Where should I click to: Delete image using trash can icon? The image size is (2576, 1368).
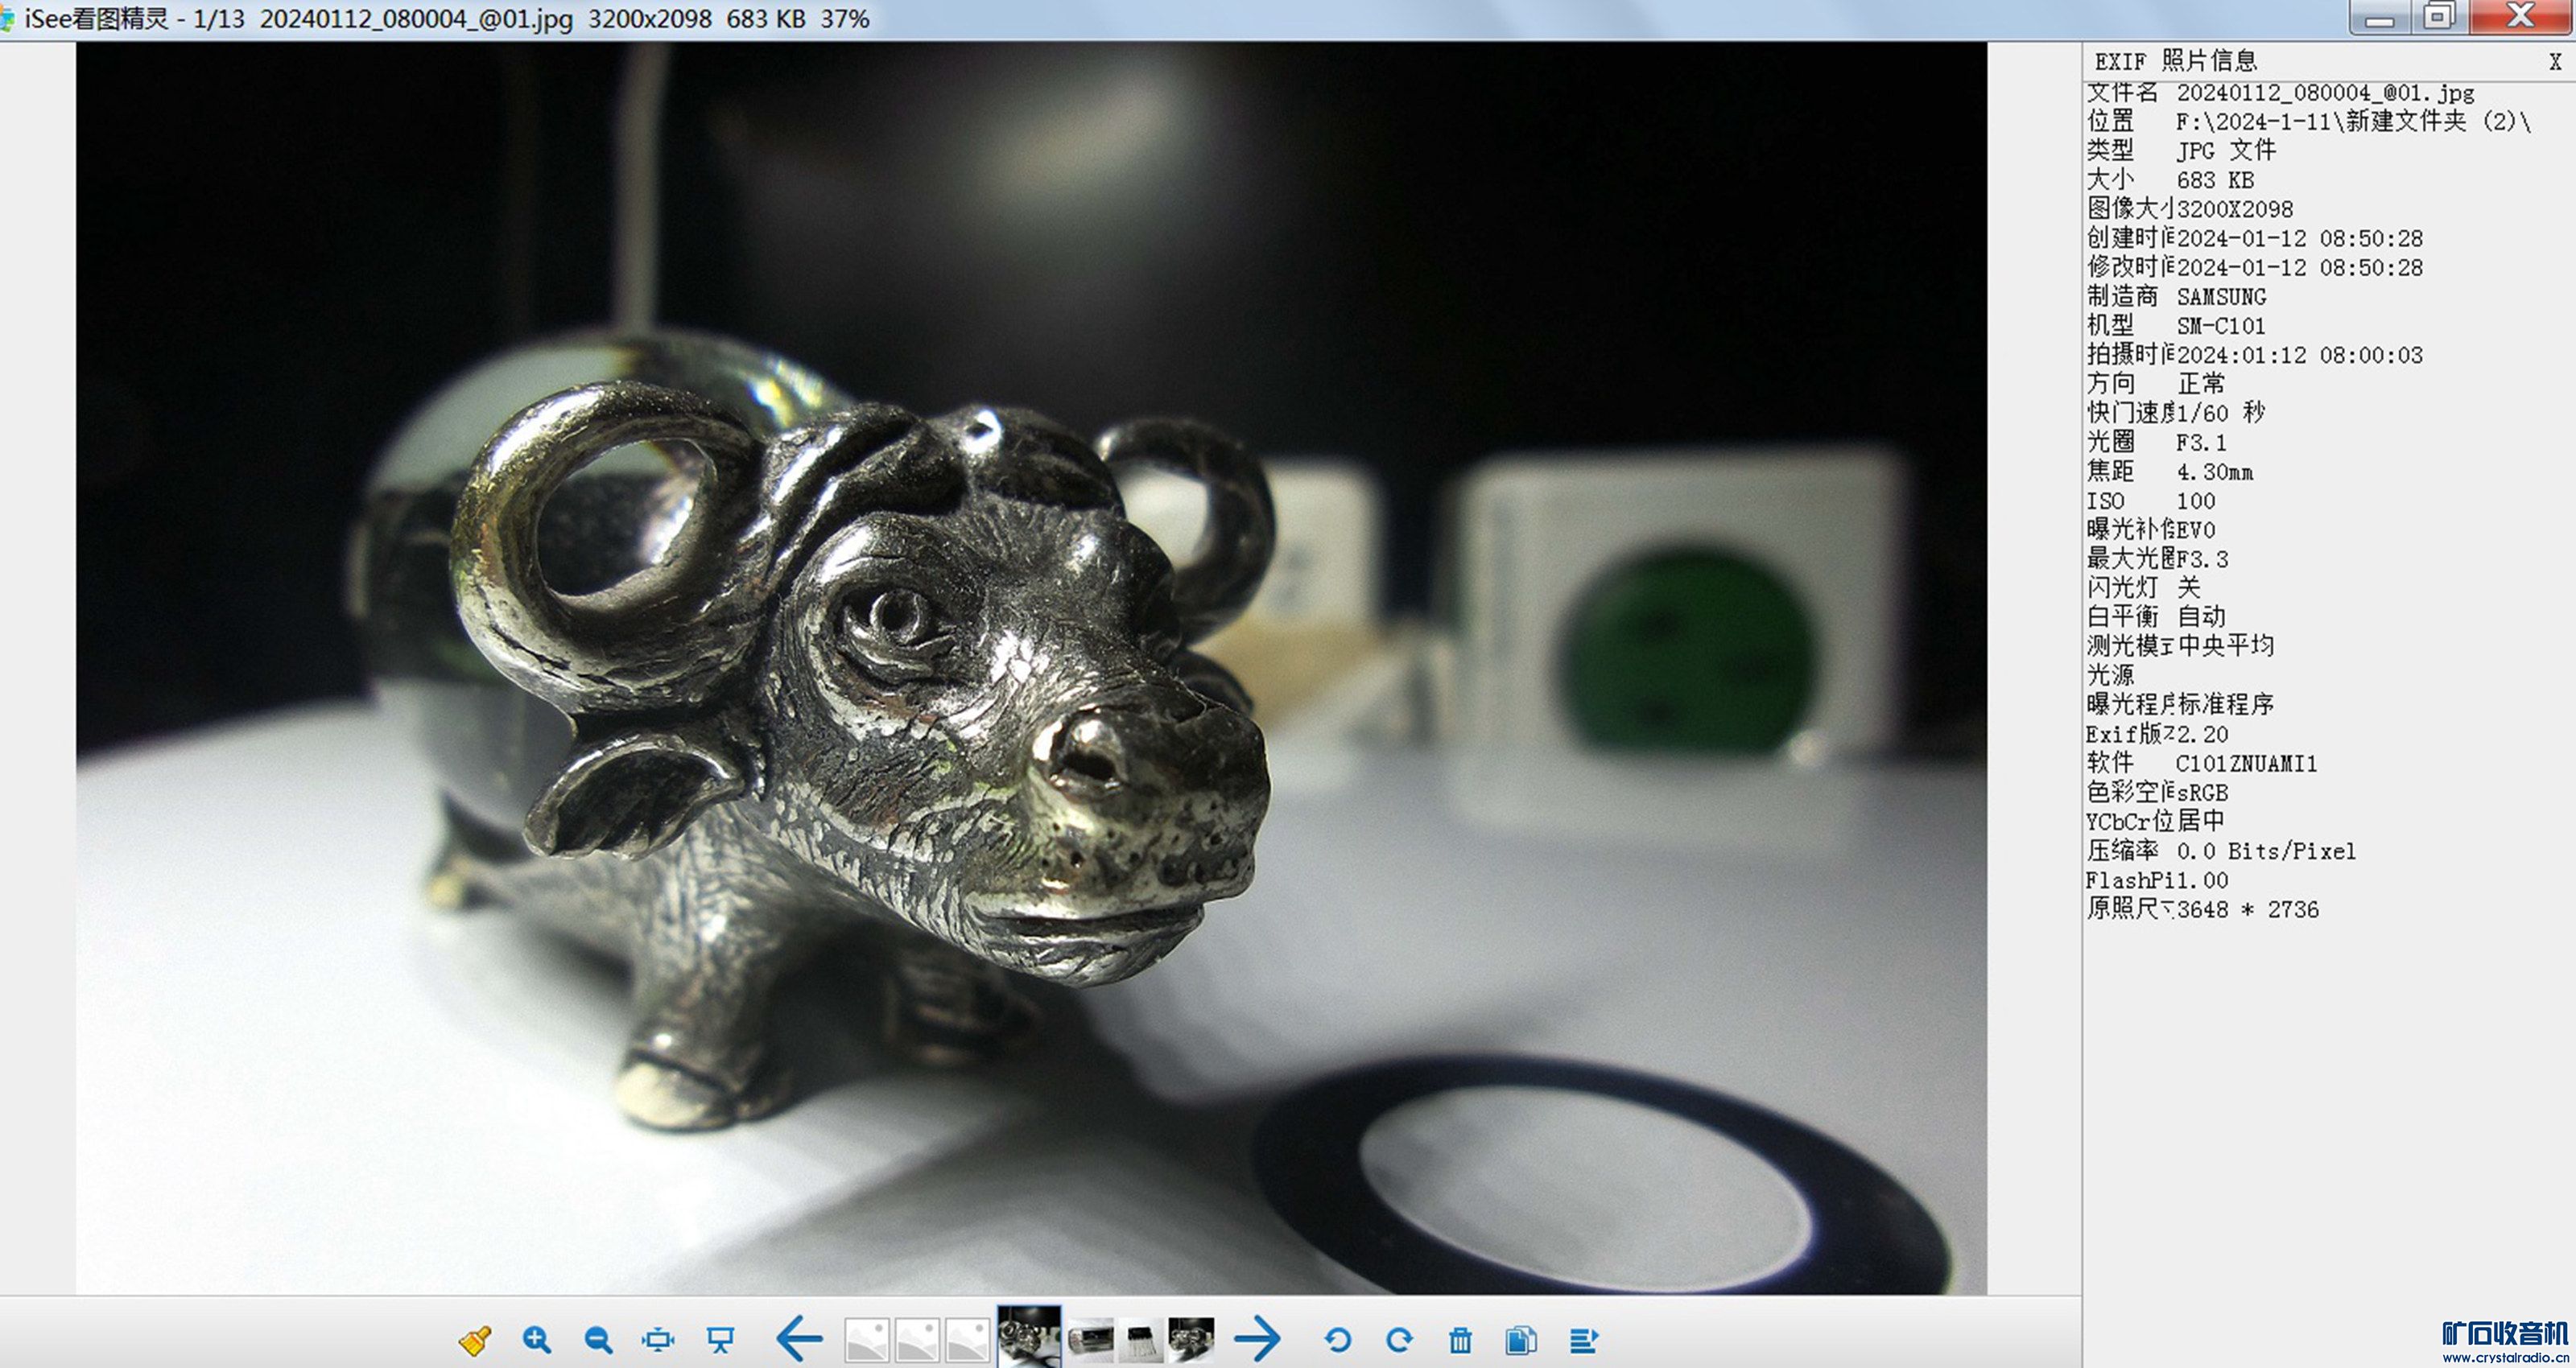(x=1460, y=1339)
